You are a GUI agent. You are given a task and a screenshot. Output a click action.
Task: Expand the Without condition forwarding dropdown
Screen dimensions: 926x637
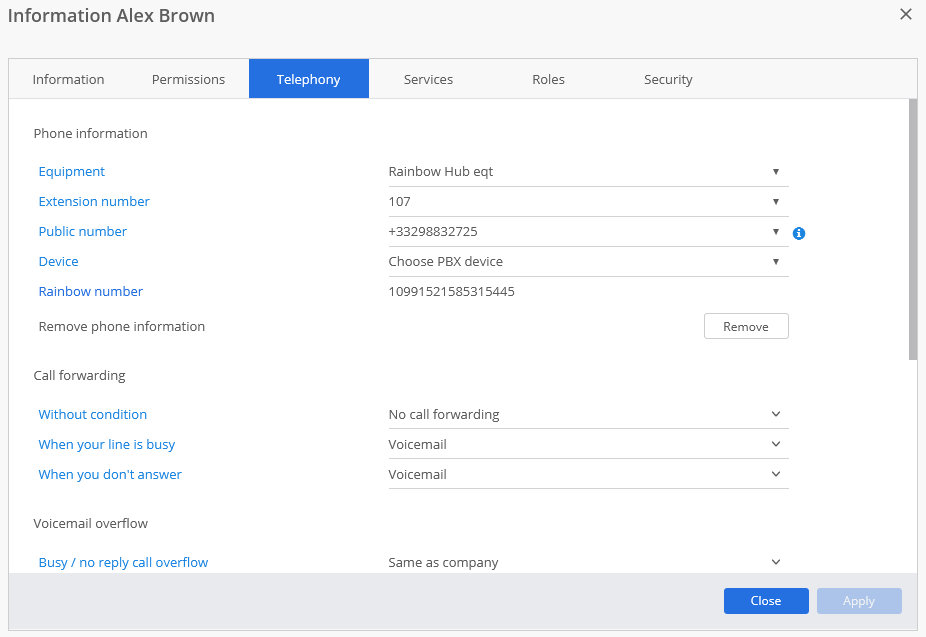click(x=587, y=415)
